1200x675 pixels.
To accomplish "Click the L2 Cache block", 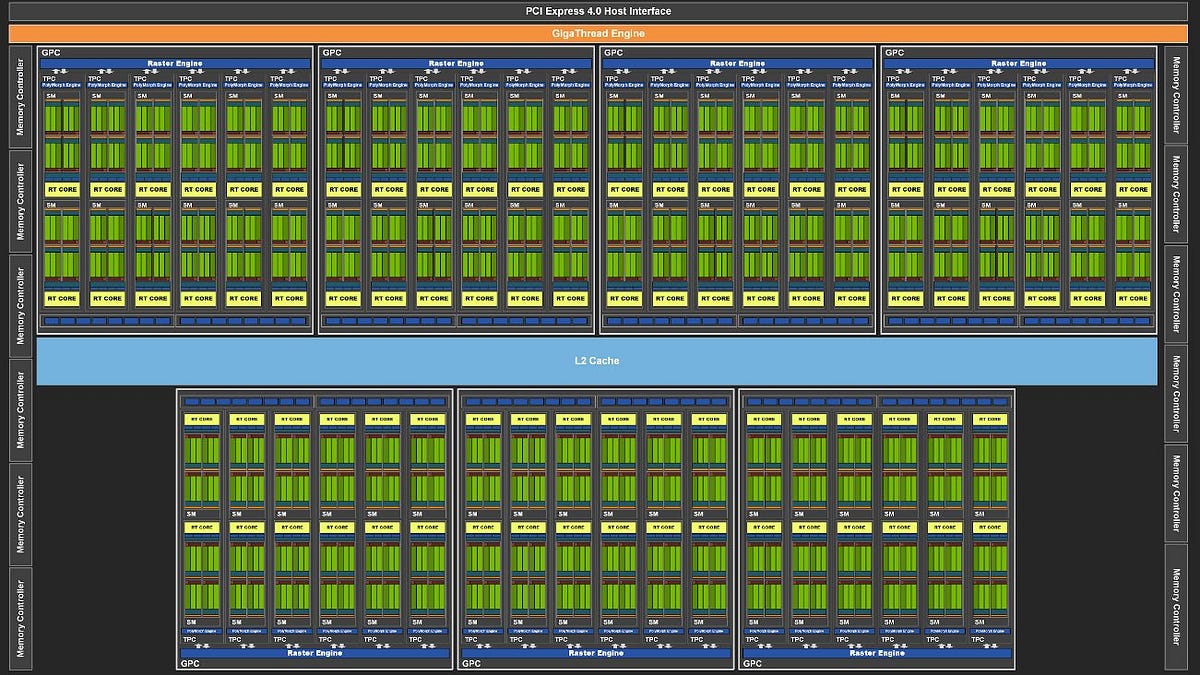I will [x=597, y=360].
